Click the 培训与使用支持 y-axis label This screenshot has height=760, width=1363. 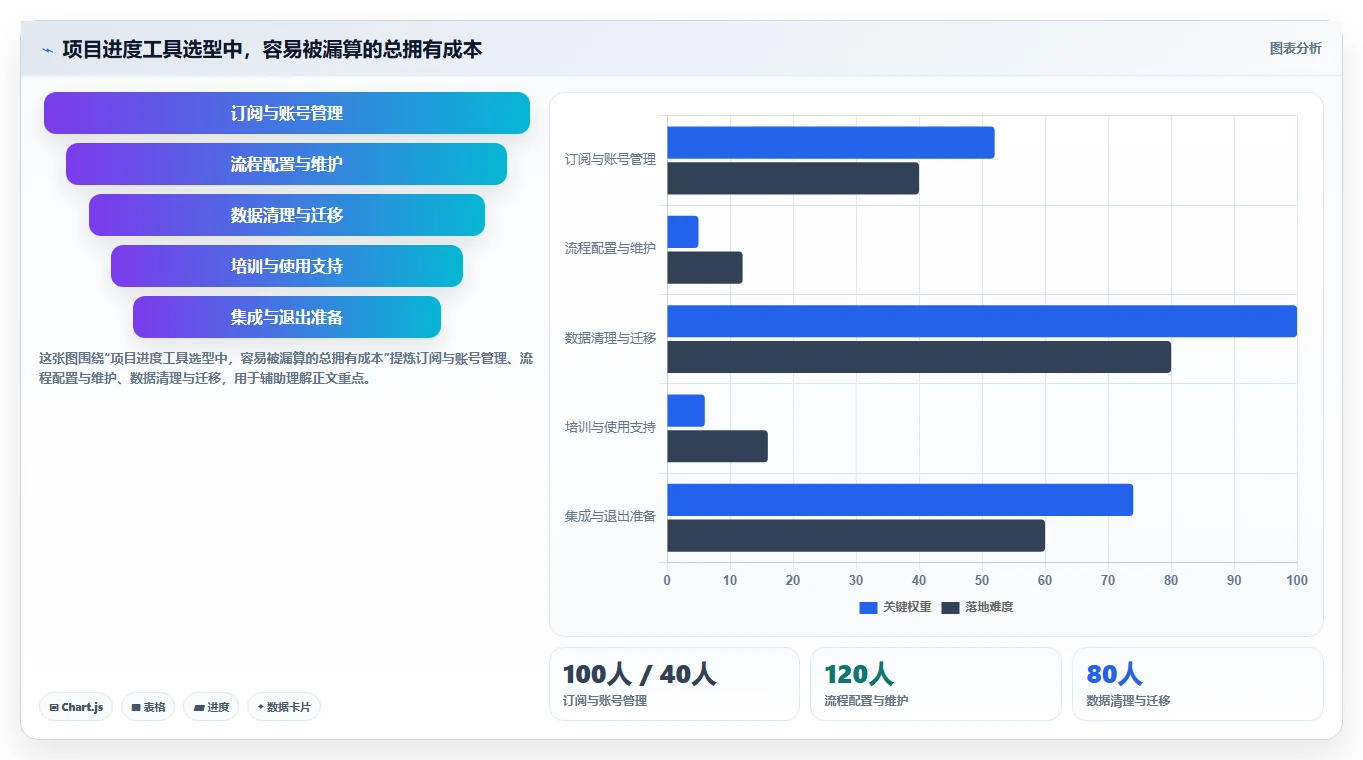click(x=610, y=428)
